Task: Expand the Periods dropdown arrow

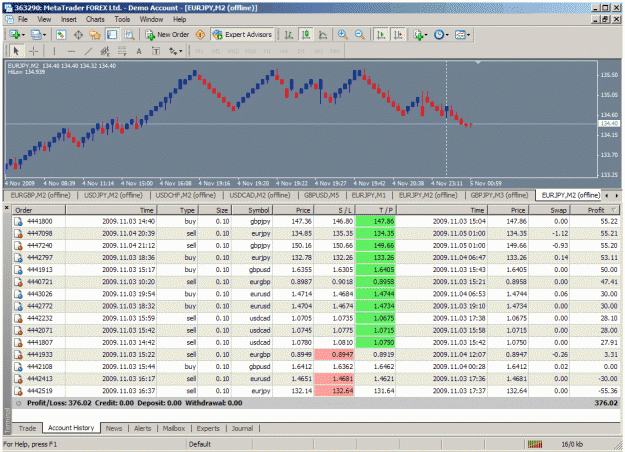Action: 447,35
